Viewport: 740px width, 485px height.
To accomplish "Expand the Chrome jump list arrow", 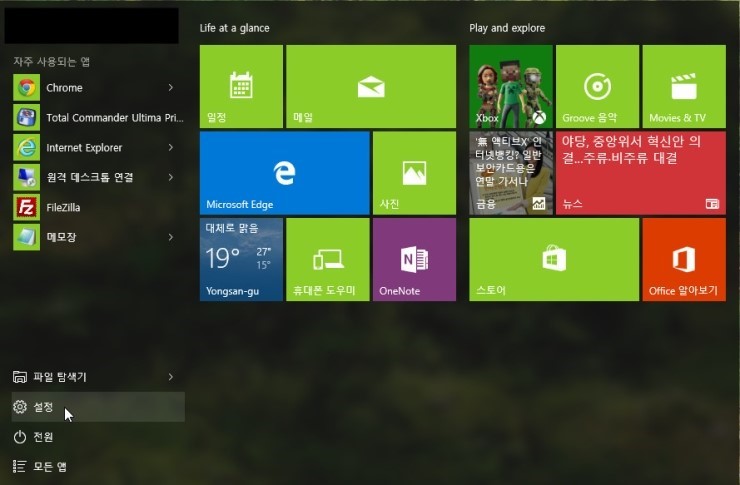I will [171, 88].
